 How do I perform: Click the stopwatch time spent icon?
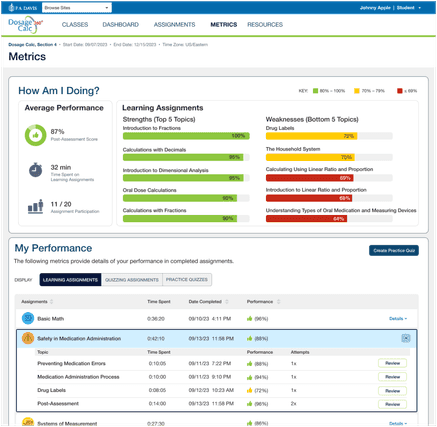[x=36, y=170]
